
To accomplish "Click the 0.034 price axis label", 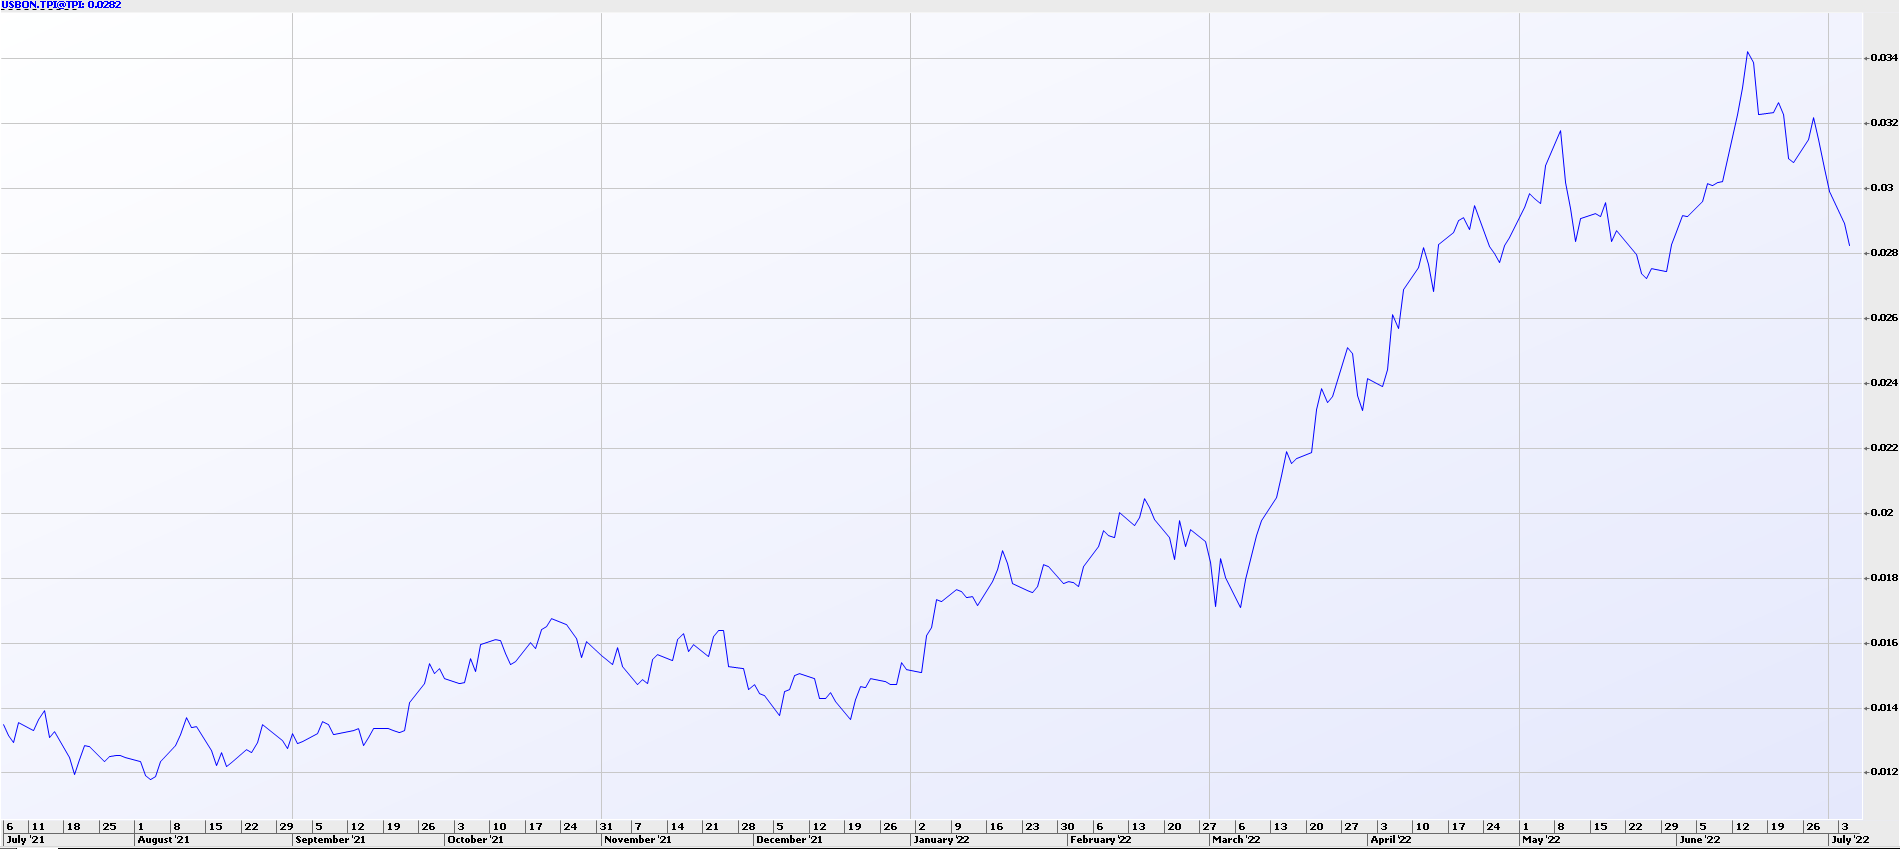I will (x=1884, y=58).
